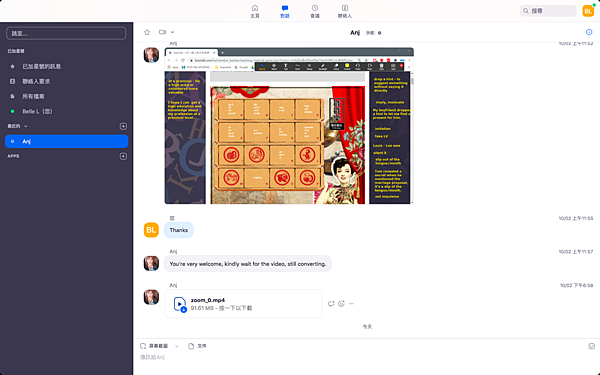Open the chat info panel icon
600x375 pixels.
tap(589, 32)
